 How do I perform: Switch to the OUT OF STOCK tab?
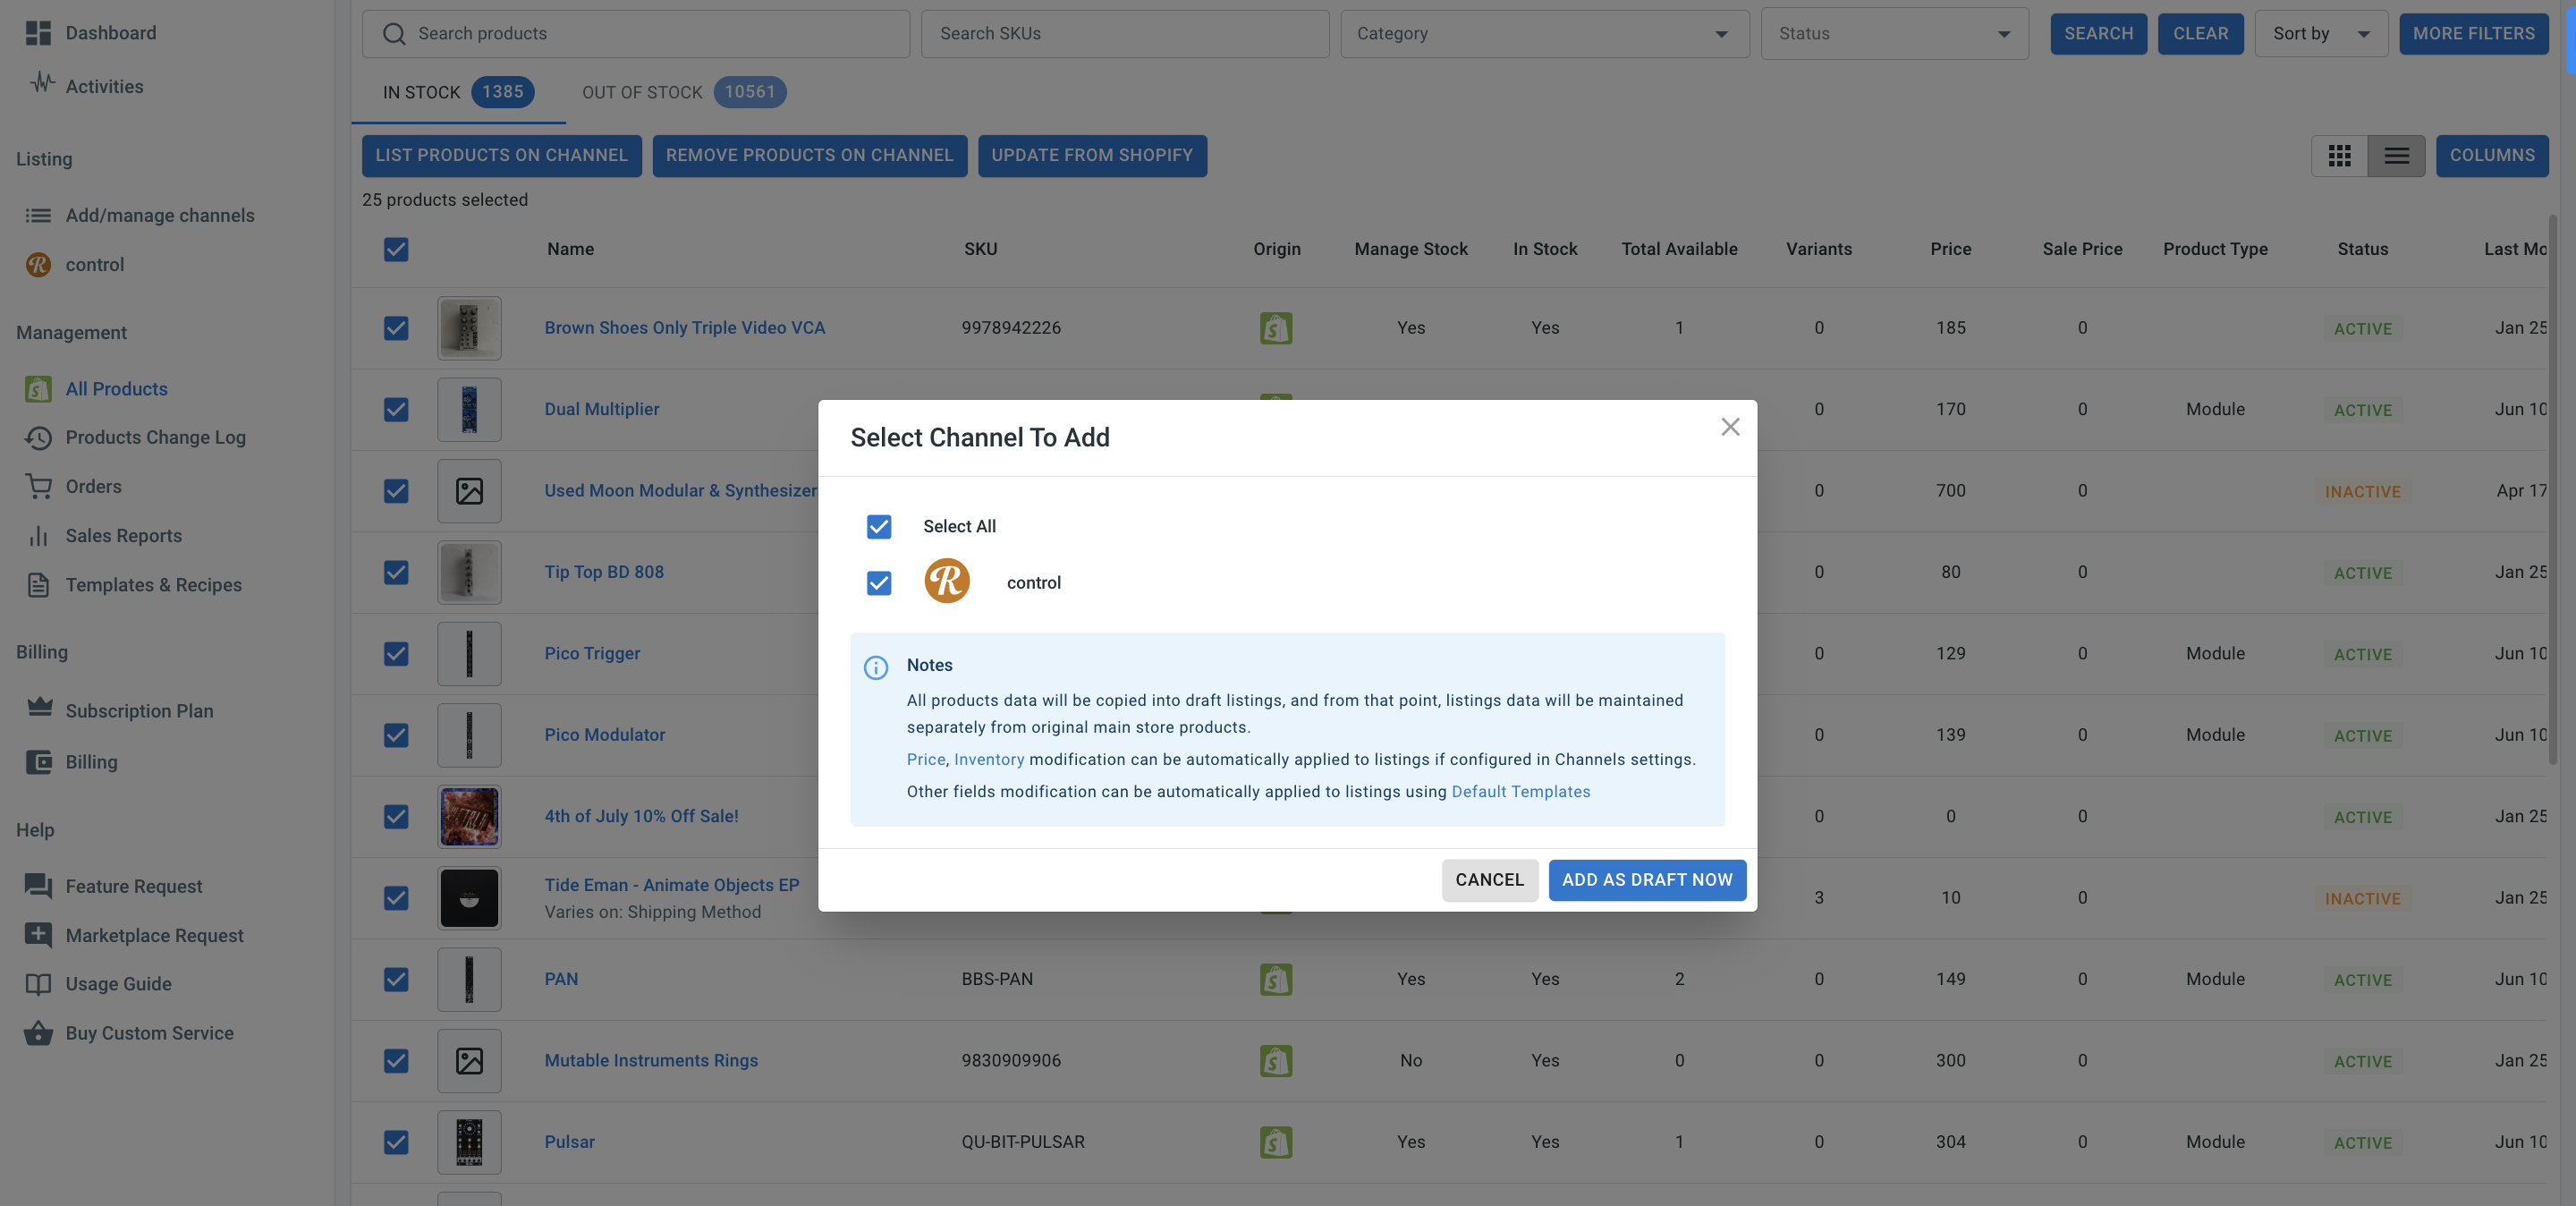click(683, 92)
